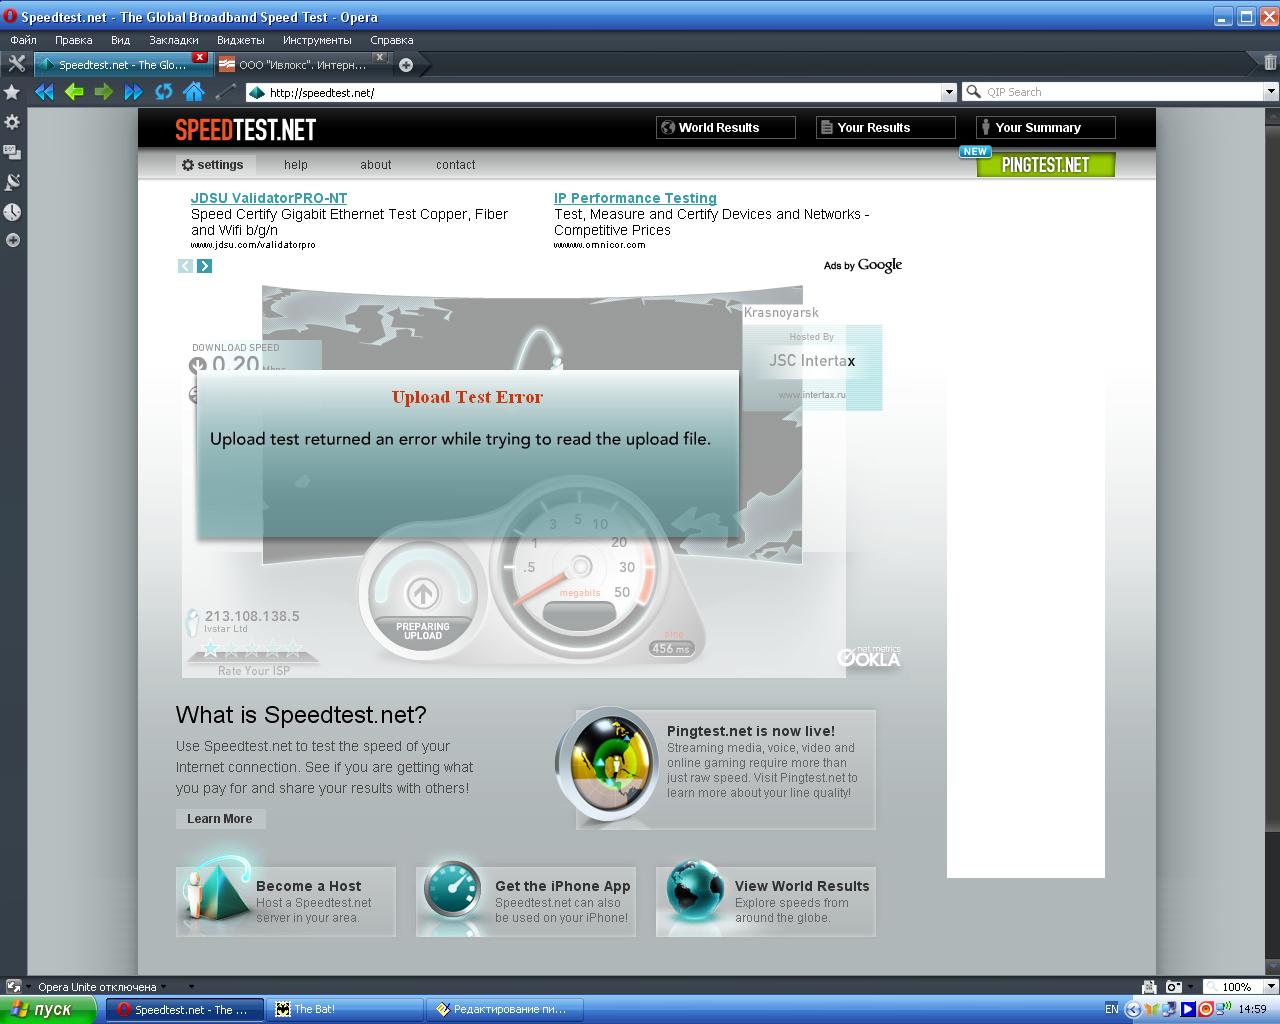Open the about page link
The height and width of the screenshot is (1024, 1280).
[376, 165]
